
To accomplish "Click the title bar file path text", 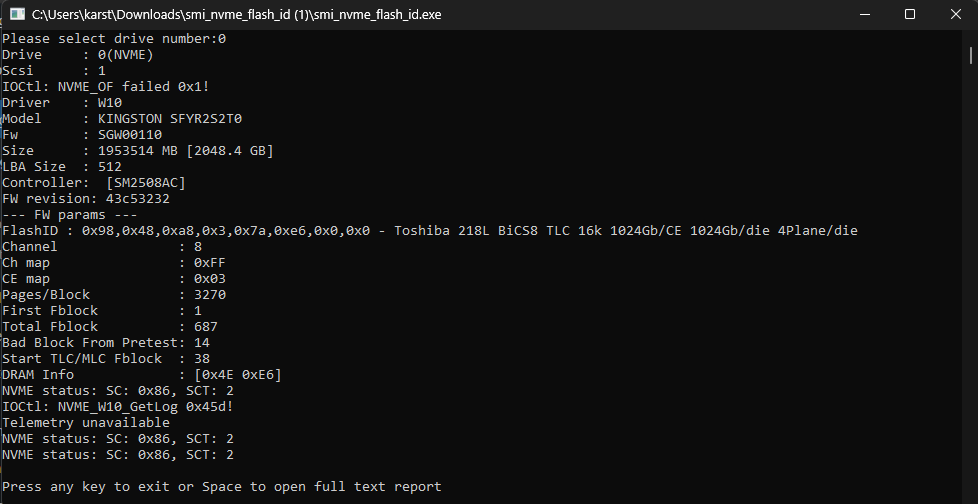I will (x=249, y=14).
